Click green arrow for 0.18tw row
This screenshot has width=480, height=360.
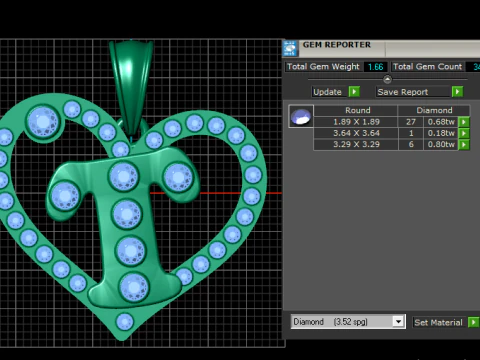[464, 133]
